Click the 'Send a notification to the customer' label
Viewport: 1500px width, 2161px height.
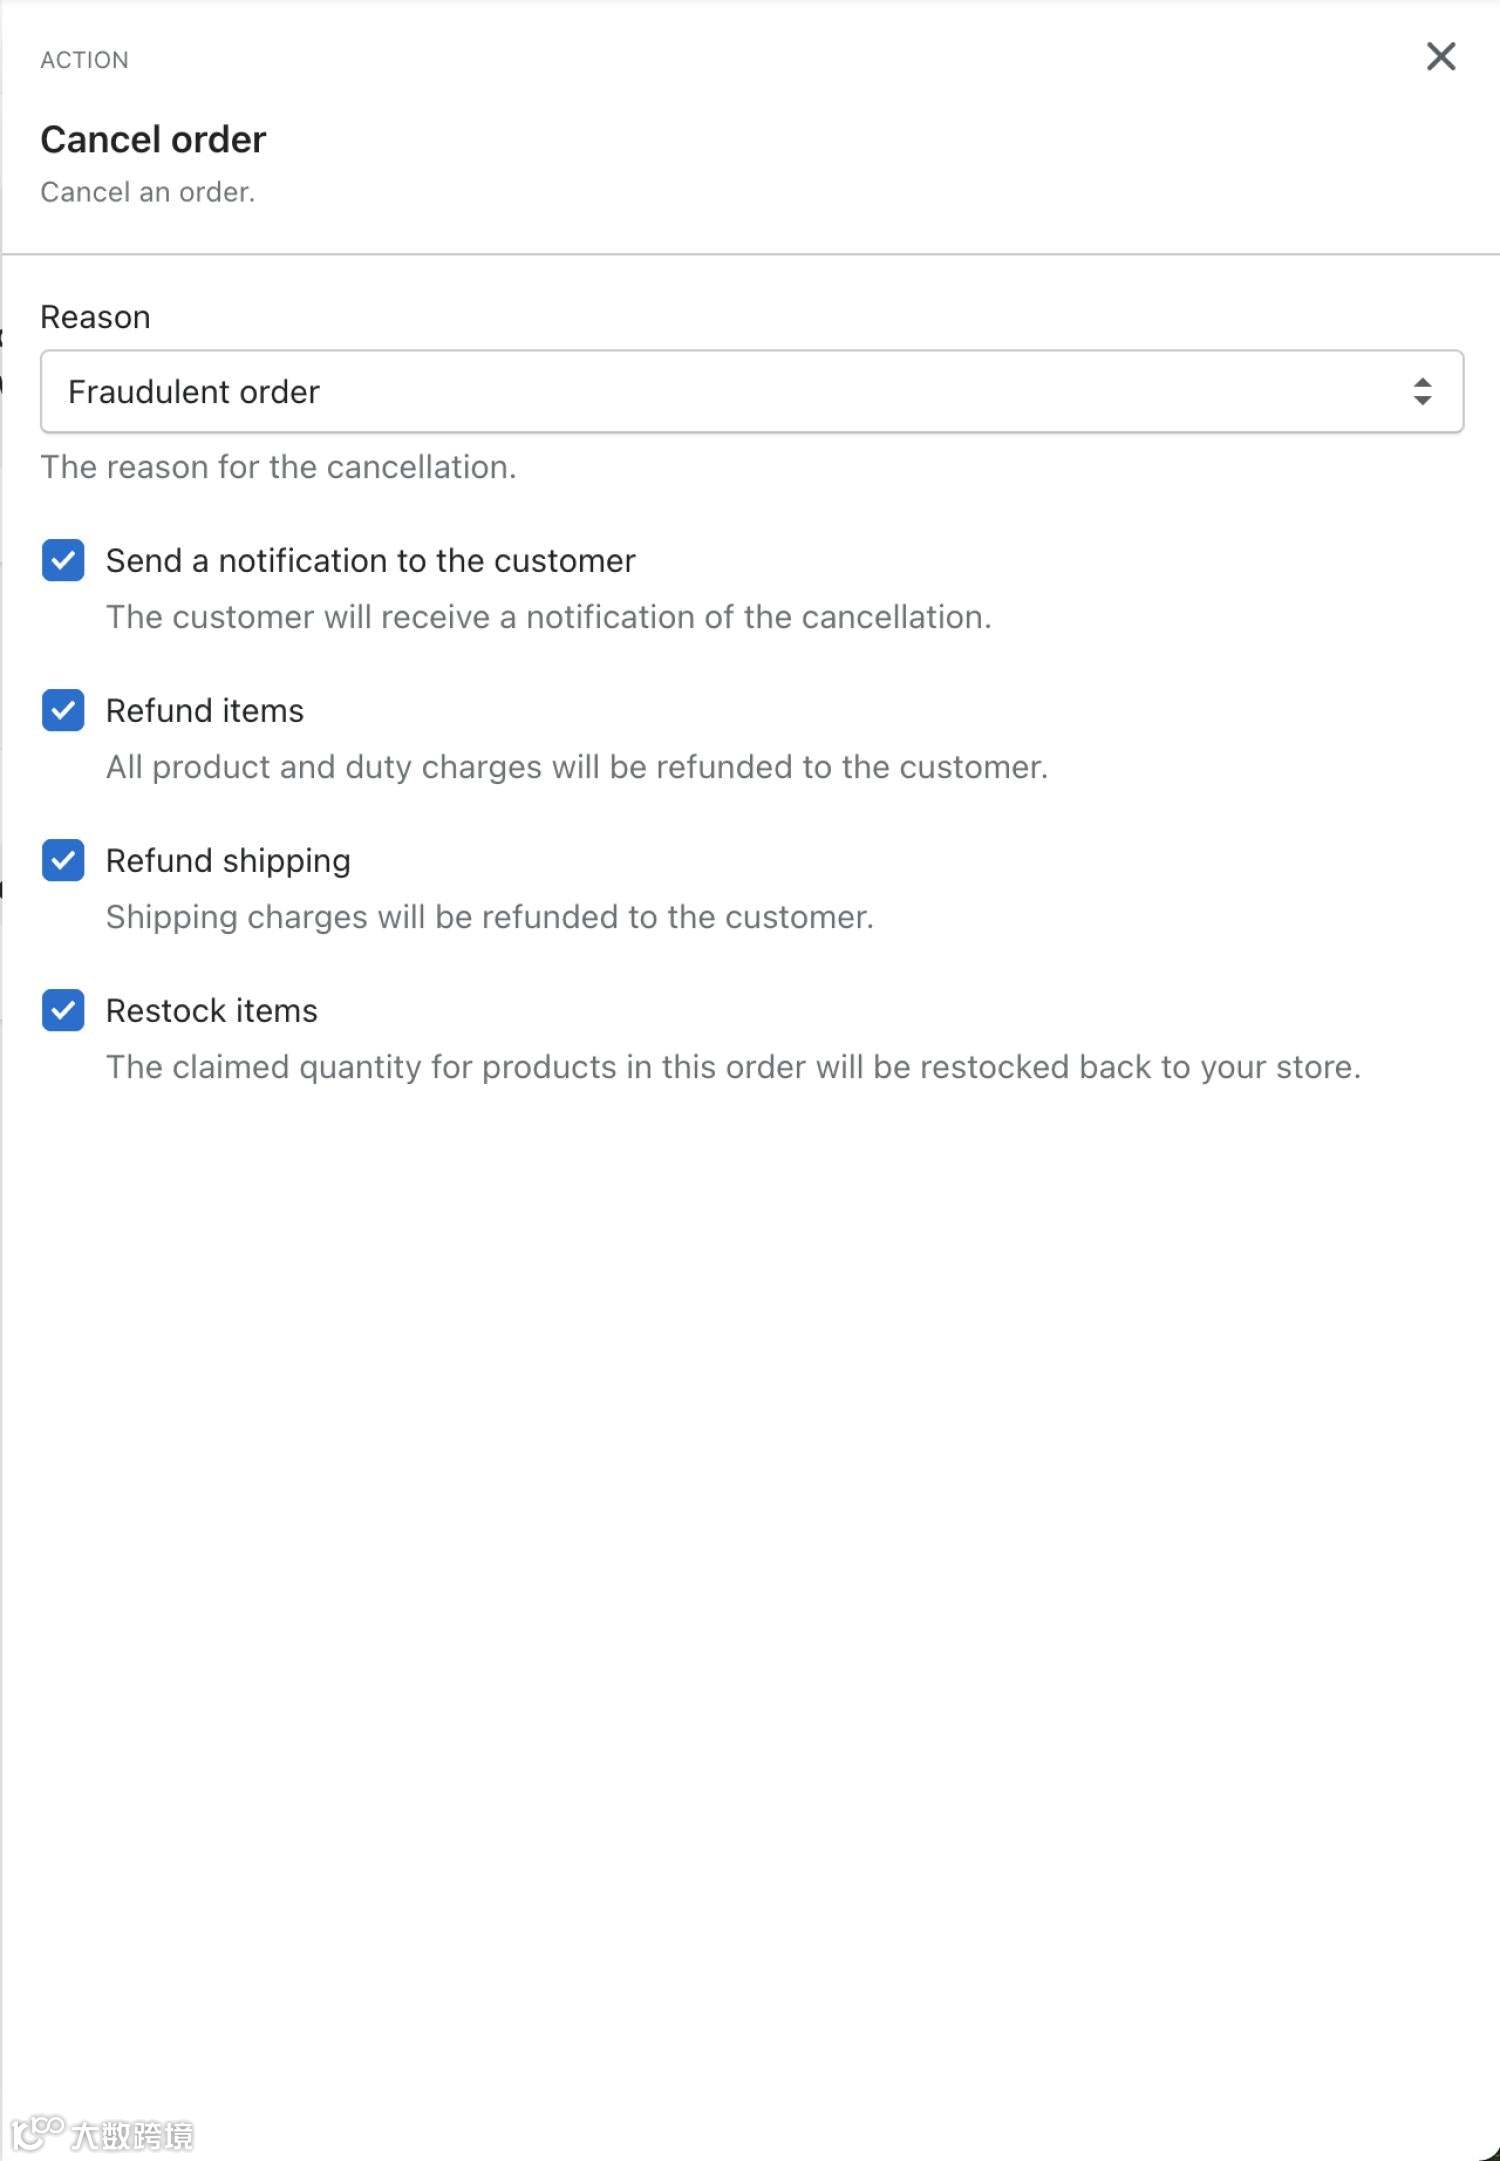tap(370, 561)
